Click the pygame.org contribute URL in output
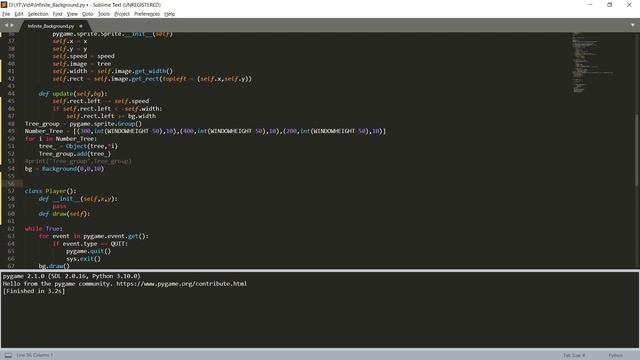The image size is (640, 360). click(x=182, y=283)
